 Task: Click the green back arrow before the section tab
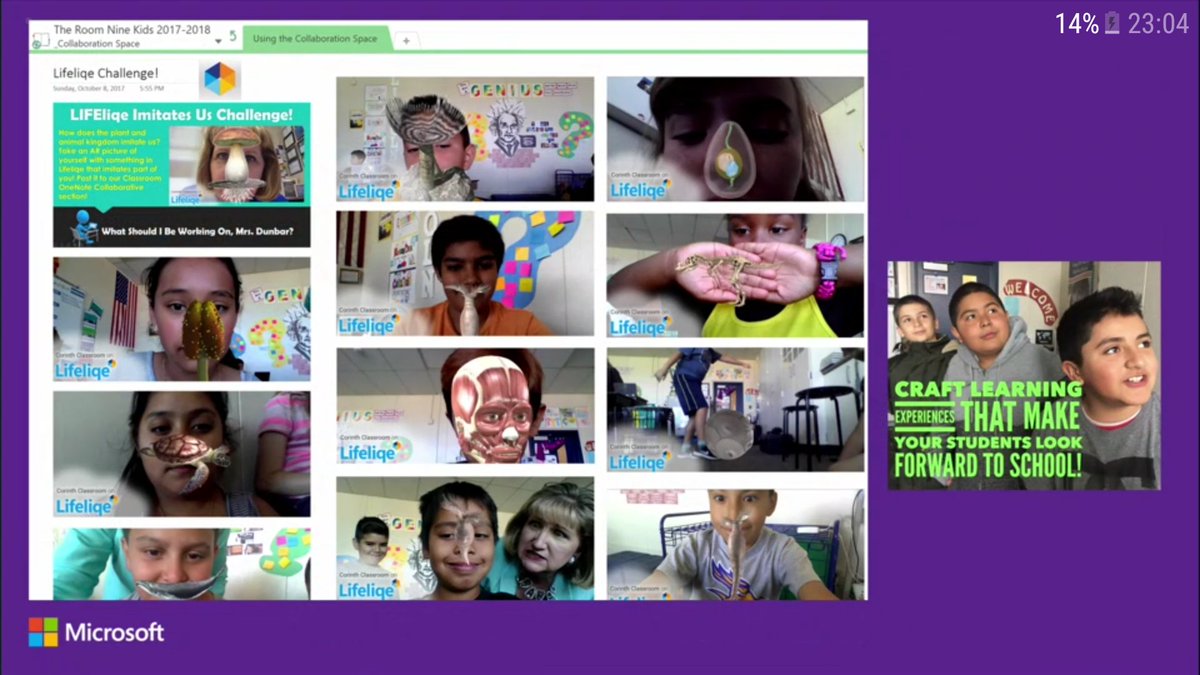click(x=233, y=36)
